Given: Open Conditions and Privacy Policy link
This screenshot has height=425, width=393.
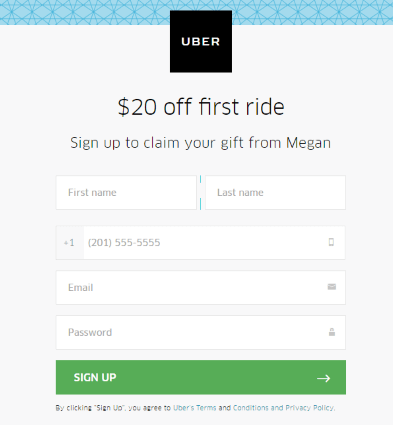Looking at the screenshot, I should (284, 408).
